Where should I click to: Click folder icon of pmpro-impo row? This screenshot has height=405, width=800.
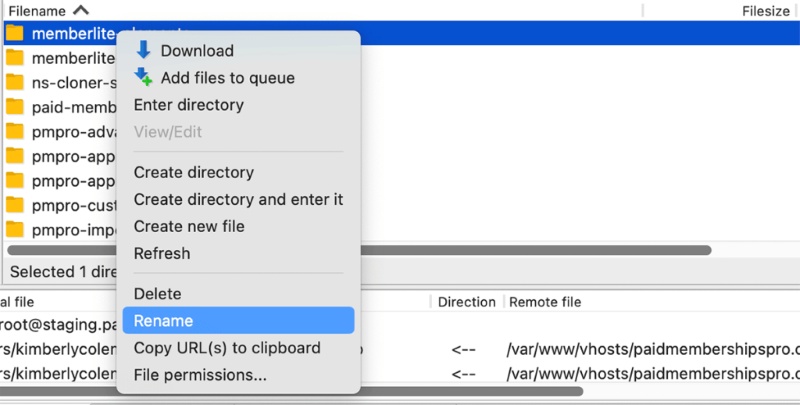click(15, 229)
